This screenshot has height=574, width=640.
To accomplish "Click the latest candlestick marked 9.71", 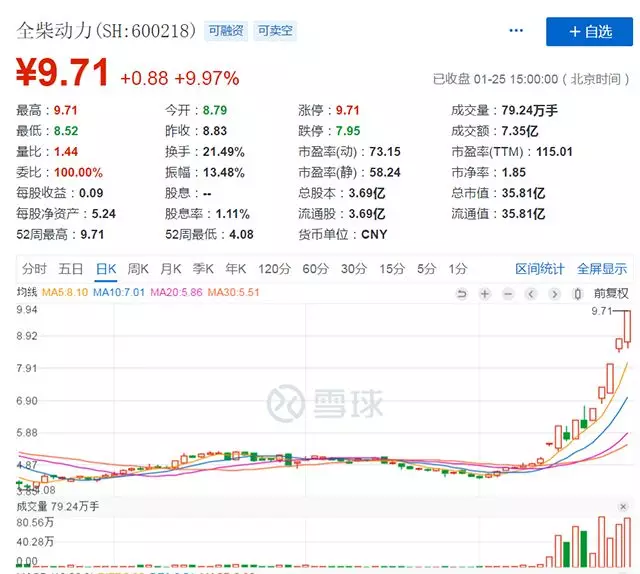I will pyautogui.click(x=627, y=327).
